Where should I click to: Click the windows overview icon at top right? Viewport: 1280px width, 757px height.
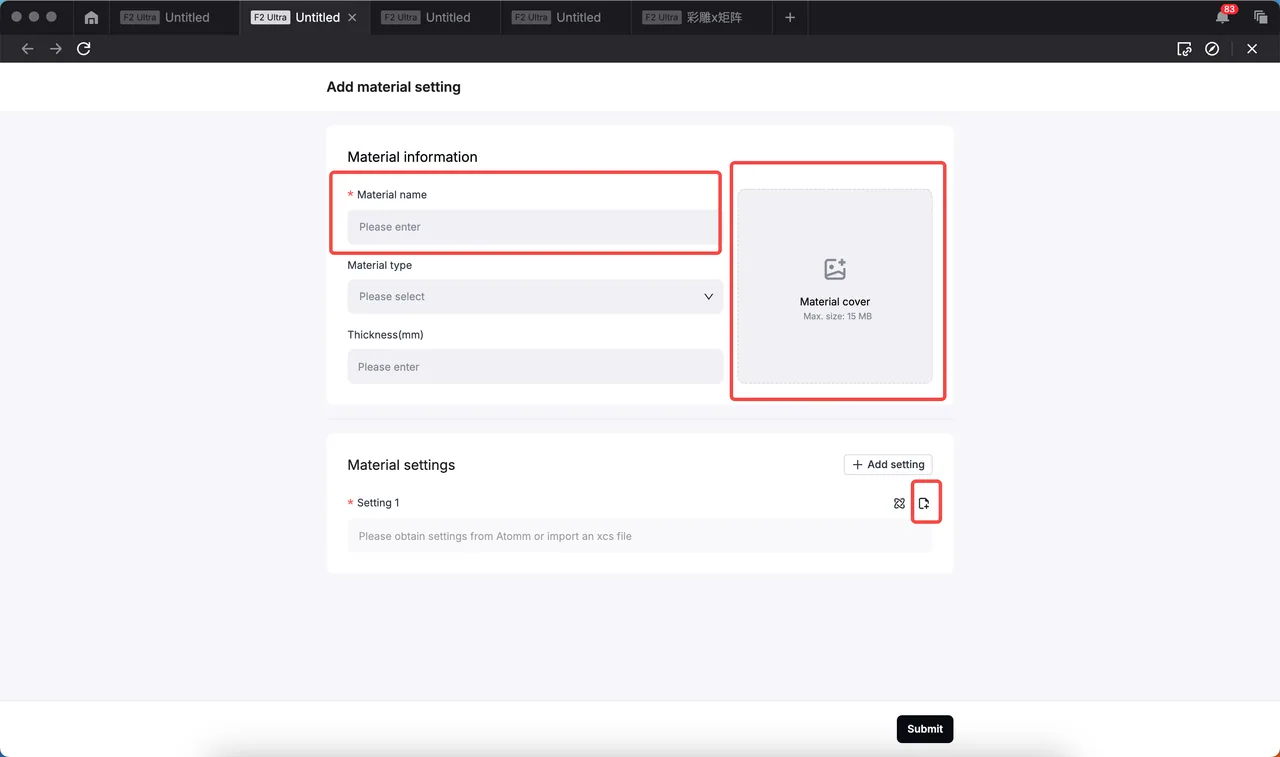point(1261,18)
